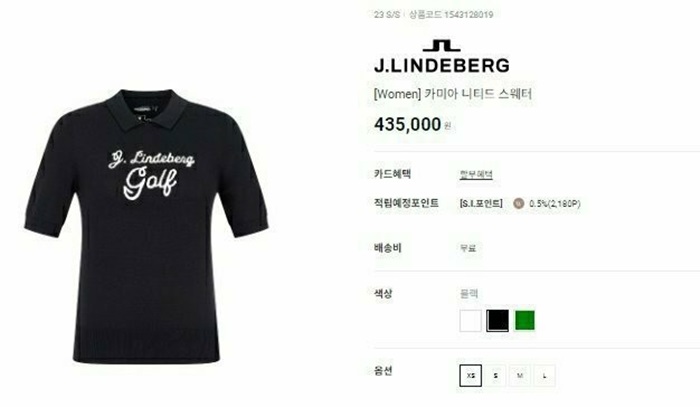
Task: Open the 할부혜택 card benefit link
Action: pos(476,174)
